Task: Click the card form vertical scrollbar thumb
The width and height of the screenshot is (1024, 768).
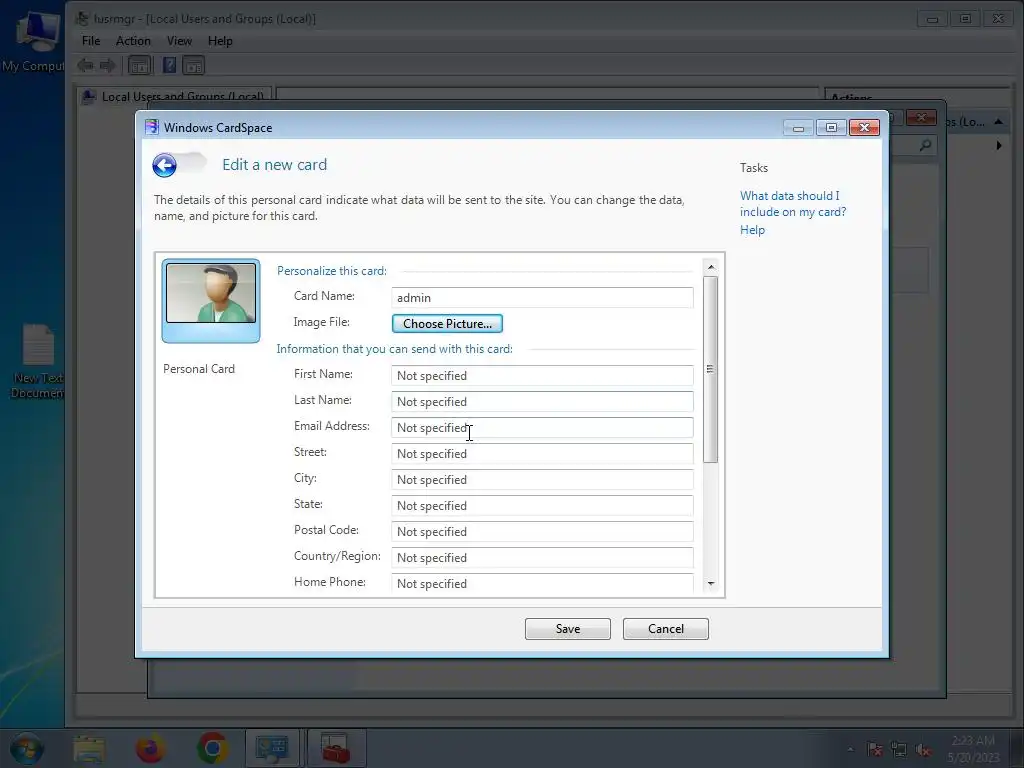Action: (711, 370)
